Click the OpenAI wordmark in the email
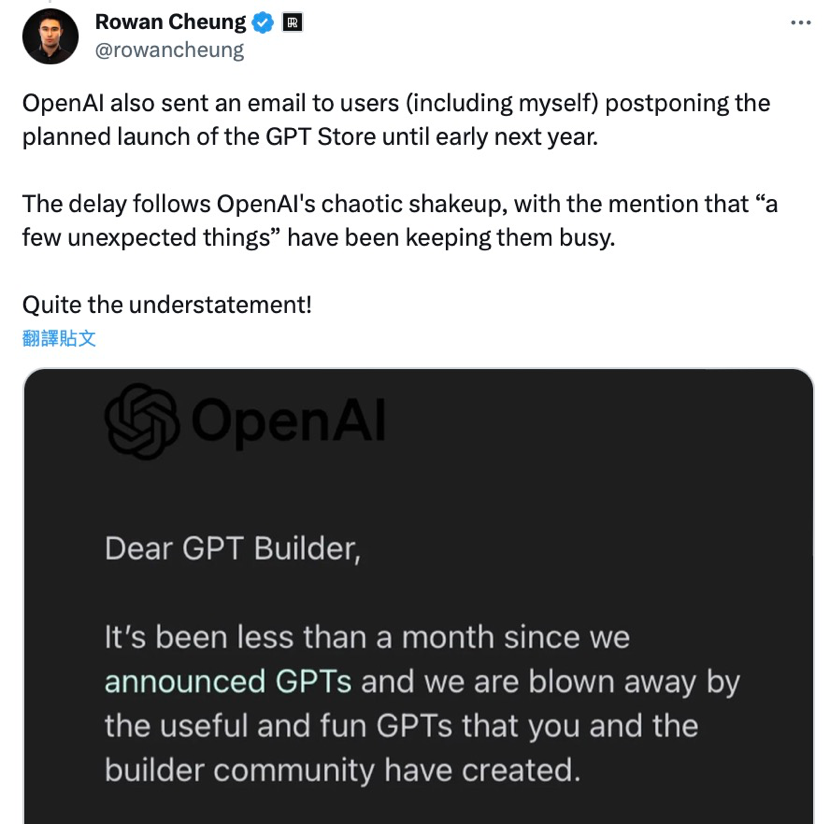Screen dimensions: 830x824 (x=288, y=421)
